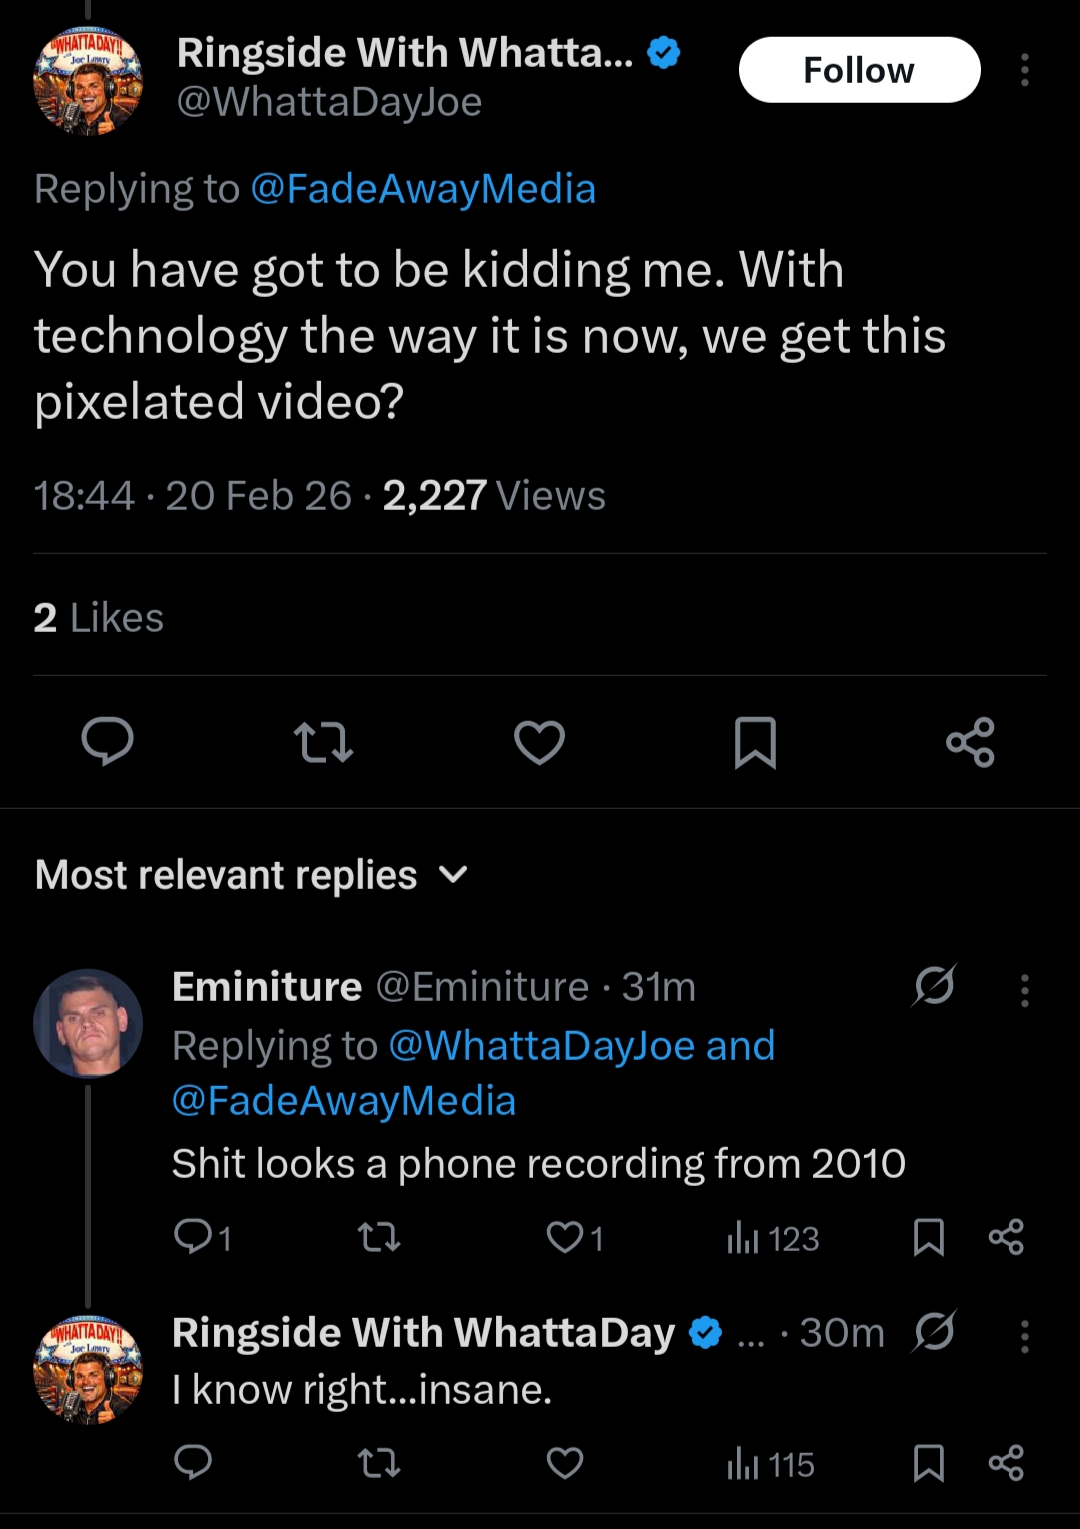The height and width of the screenshot is (1529, 1080).
Task: Follow Ringside With WhattaDay
Action: click(859, 70)
